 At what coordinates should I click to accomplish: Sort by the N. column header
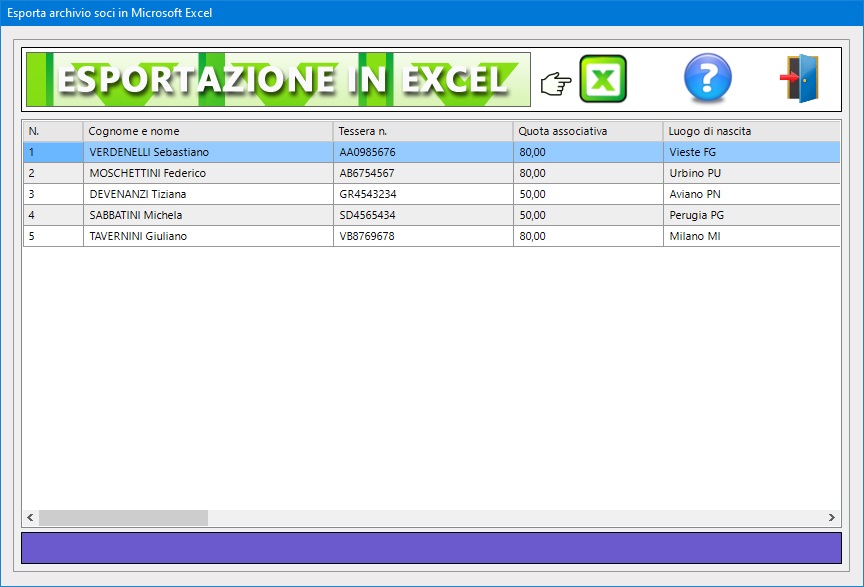click(53, 131)
